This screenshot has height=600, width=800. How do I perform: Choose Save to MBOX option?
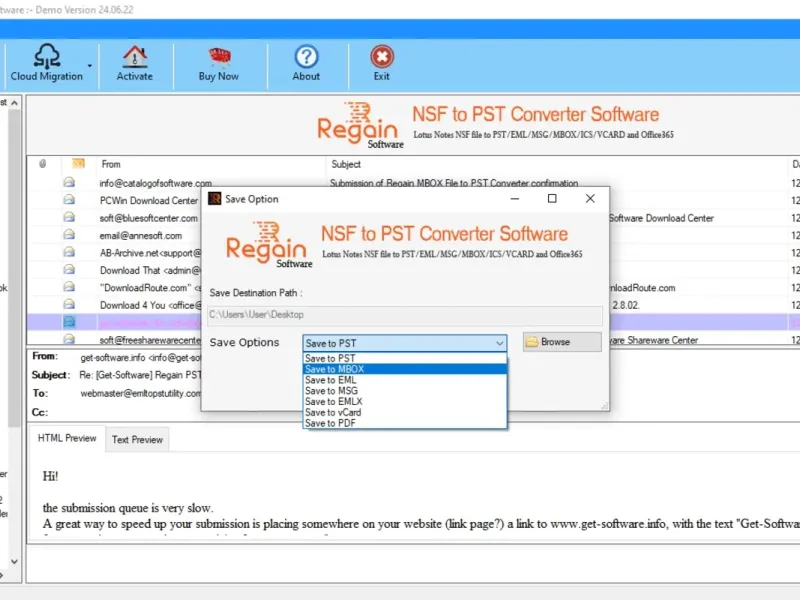pos(405,369)
